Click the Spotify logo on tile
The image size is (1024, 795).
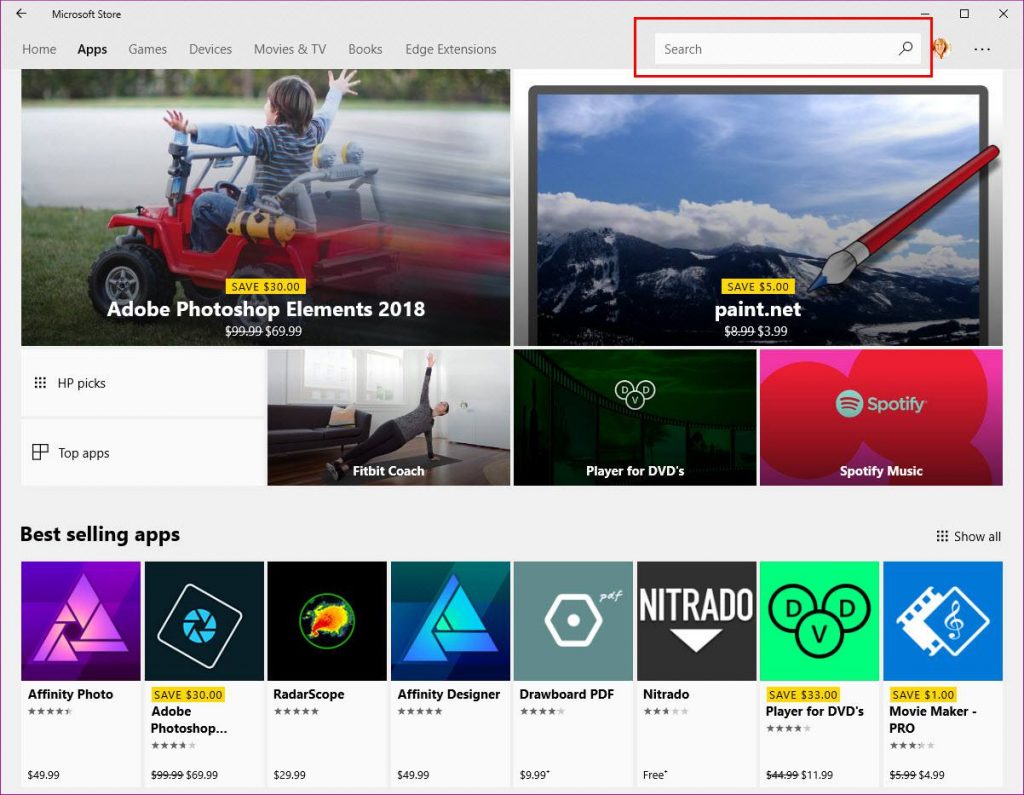881,404
